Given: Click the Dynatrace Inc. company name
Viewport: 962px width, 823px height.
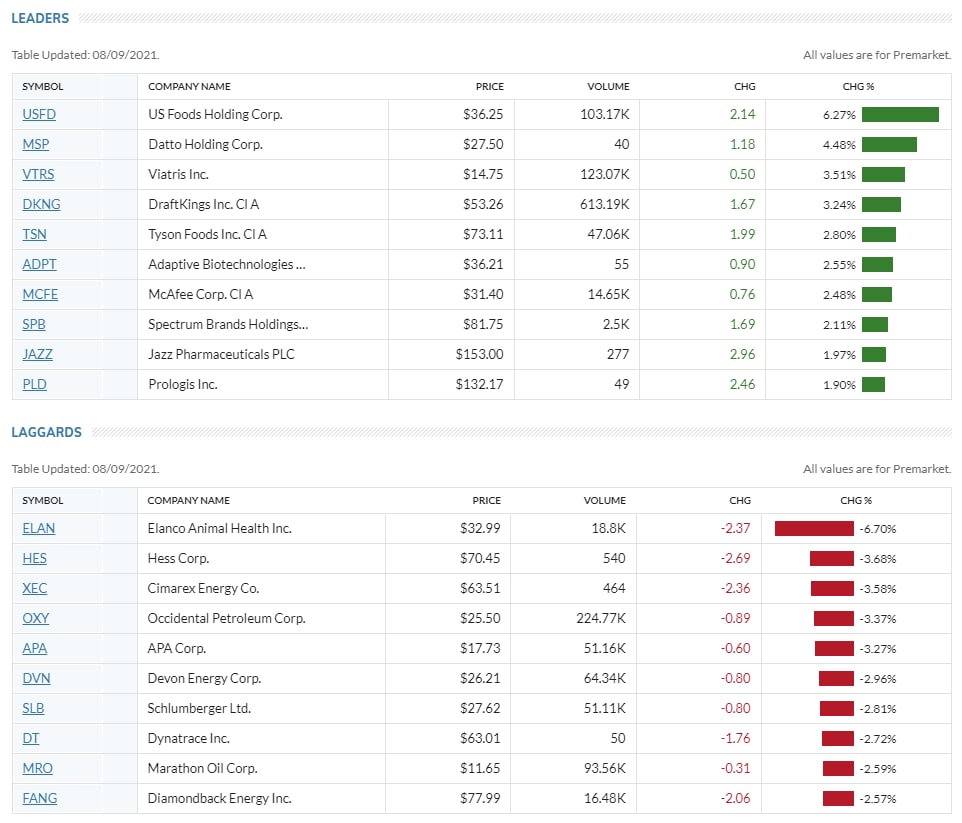Looking at the screenshot, I should [189, 739].
